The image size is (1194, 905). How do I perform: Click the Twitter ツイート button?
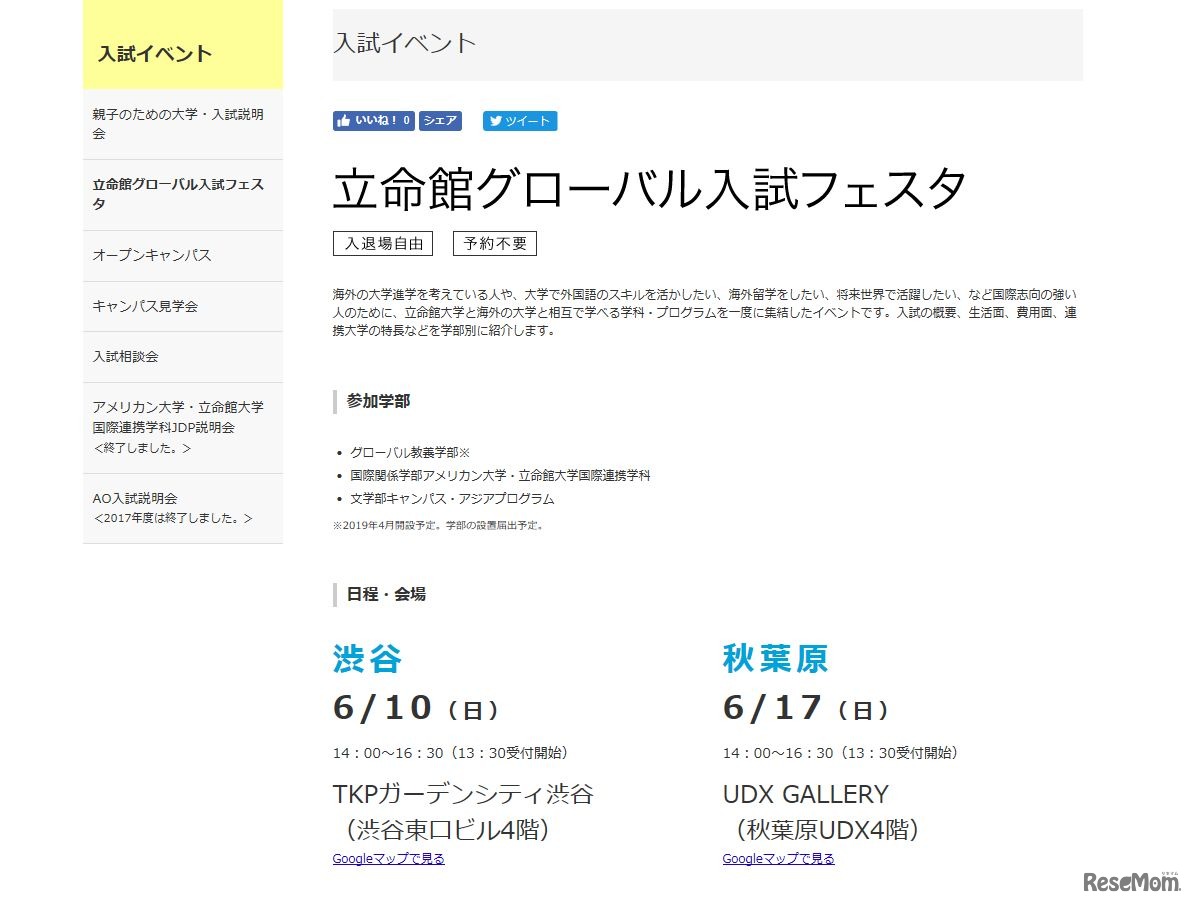pos(520,120)
